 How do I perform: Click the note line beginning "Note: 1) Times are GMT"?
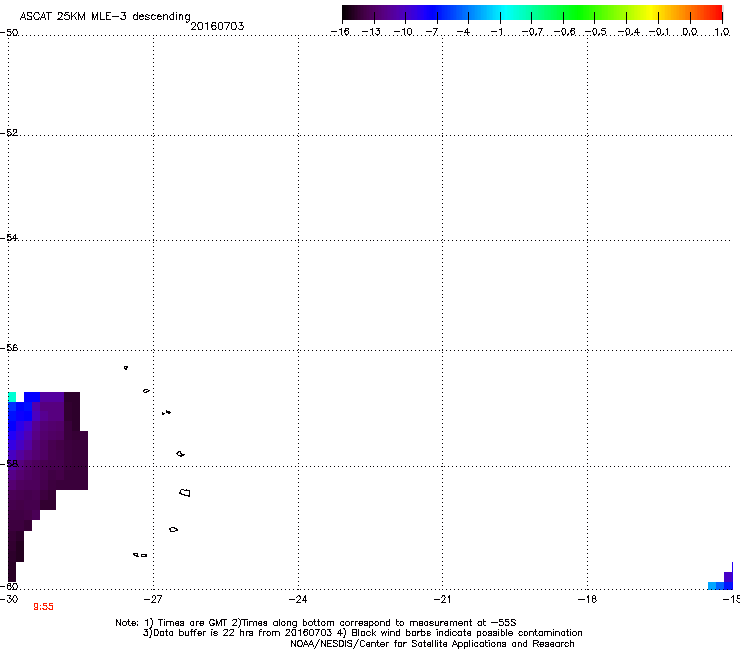pyautogui.click(x=316, y=623)
